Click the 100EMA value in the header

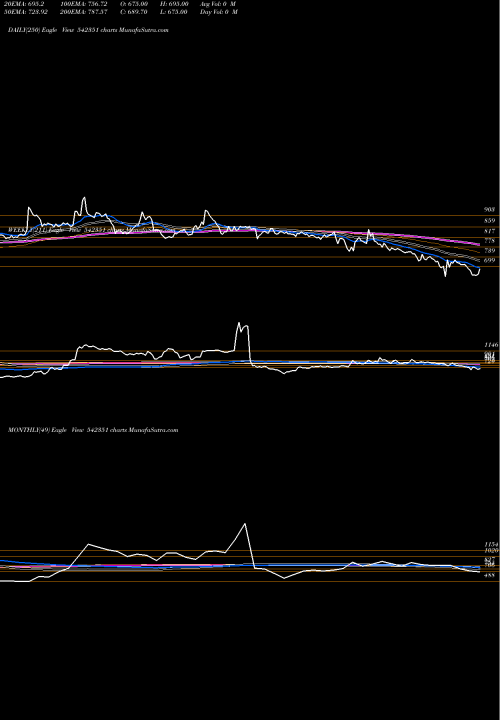pyautogui.click(x=83, y=4)
